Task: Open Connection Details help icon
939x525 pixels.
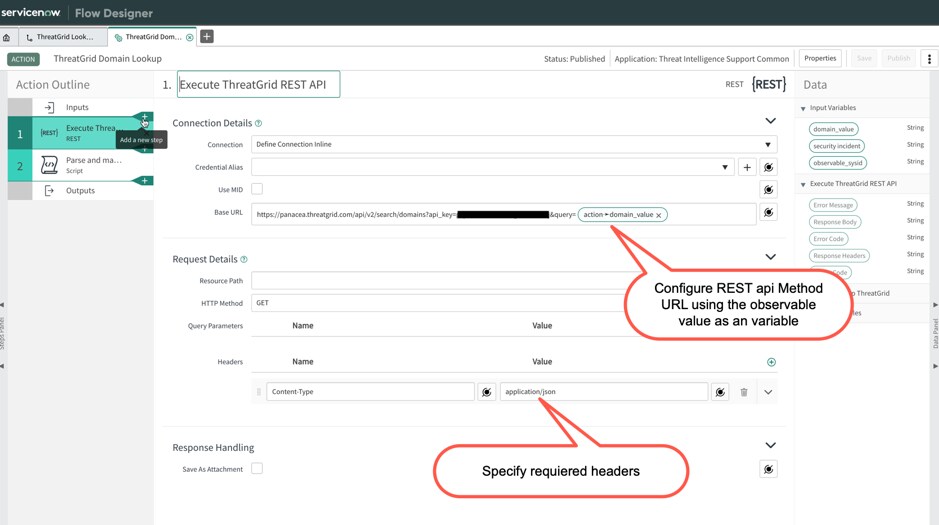Action: coord(259,123)
